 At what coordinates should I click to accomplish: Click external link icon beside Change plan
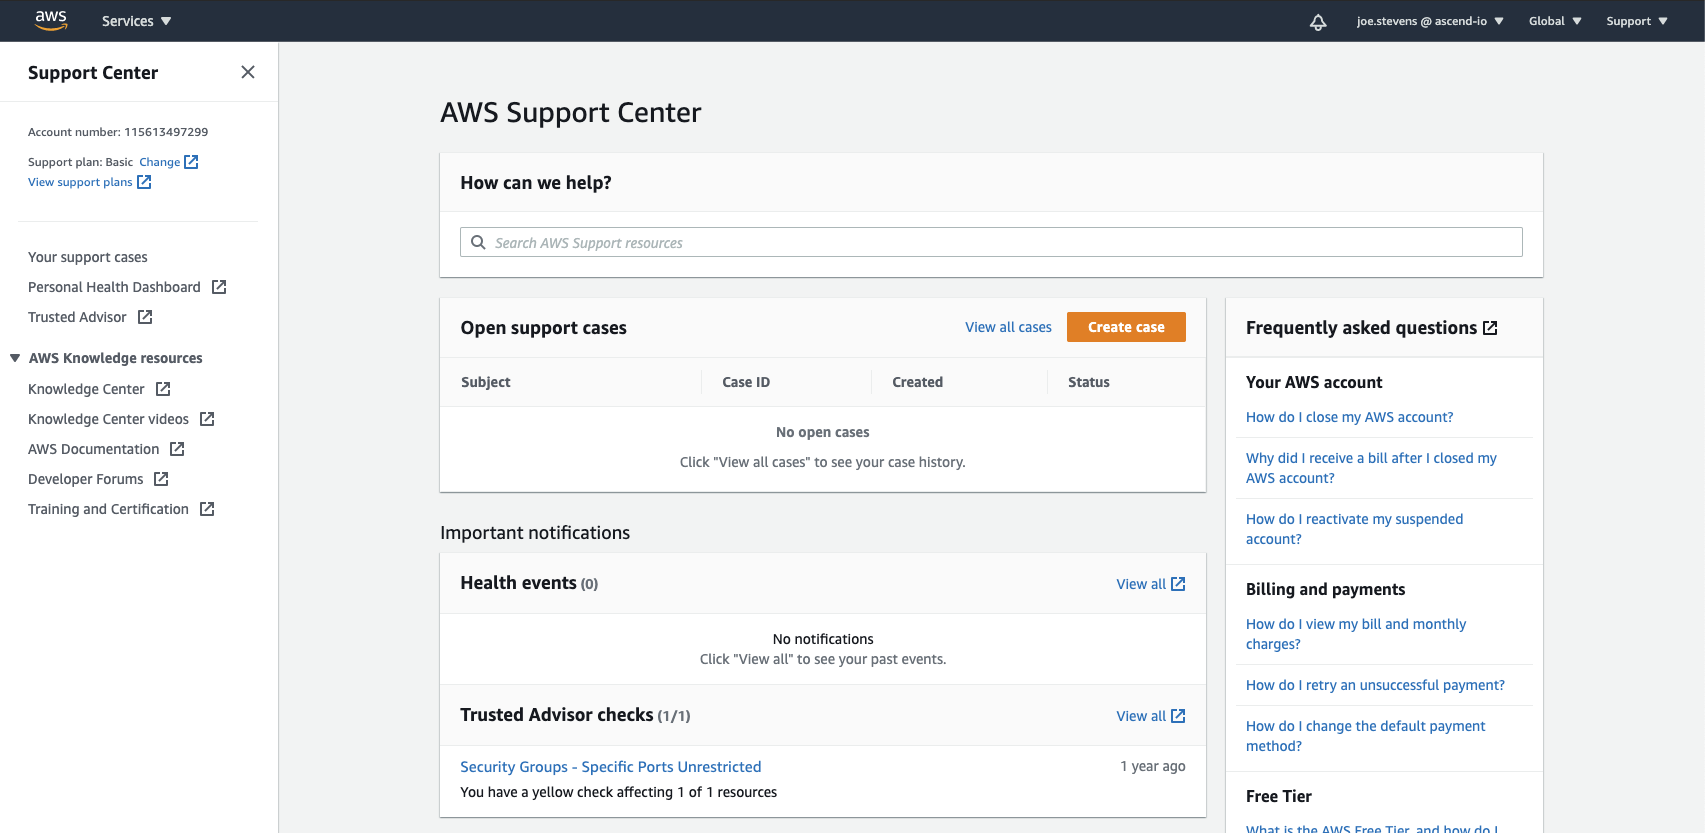[191, 162]
